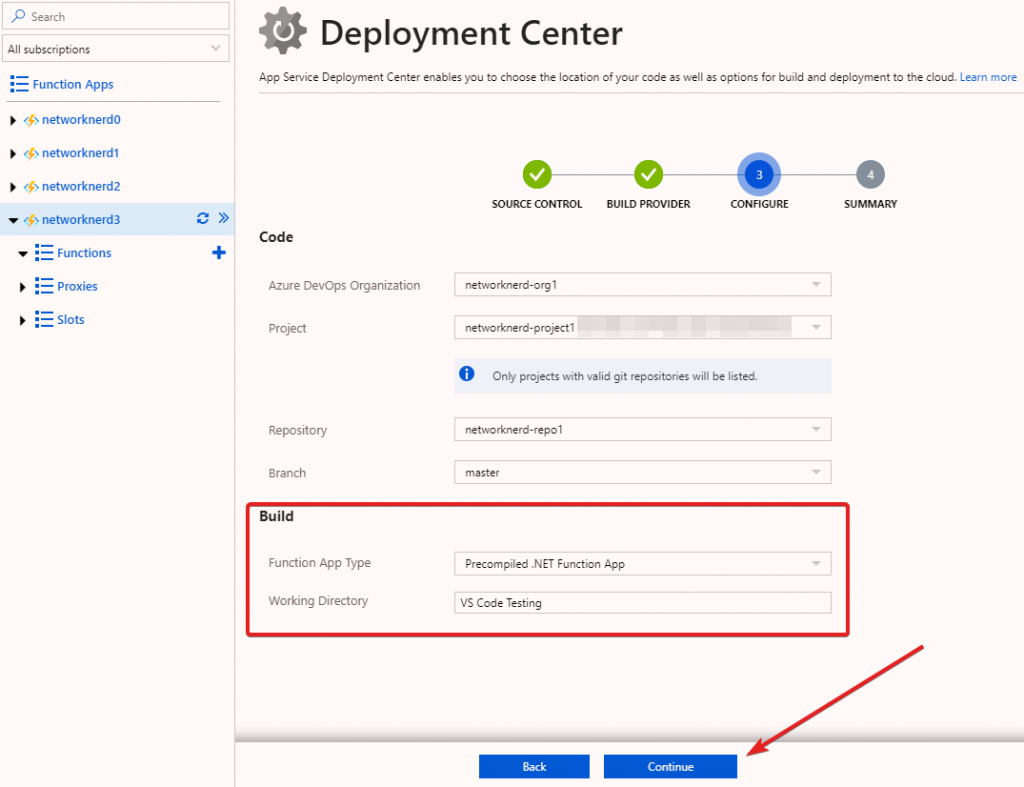
Task: Open the Slots tree item
Action: 71,319
